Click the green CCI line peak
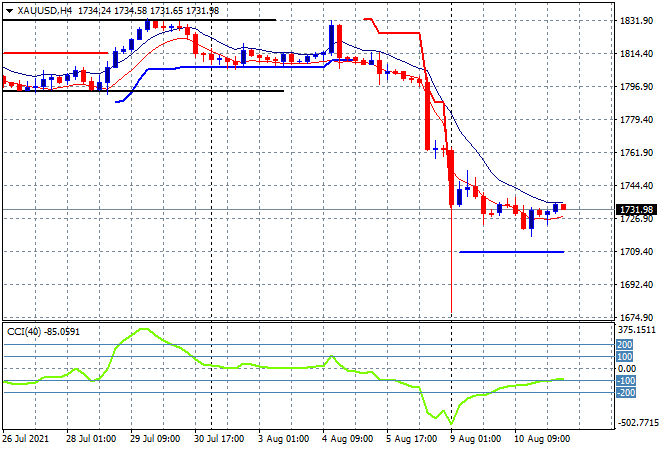The height and width of the screenshot is (450, 660). point(145,329)
